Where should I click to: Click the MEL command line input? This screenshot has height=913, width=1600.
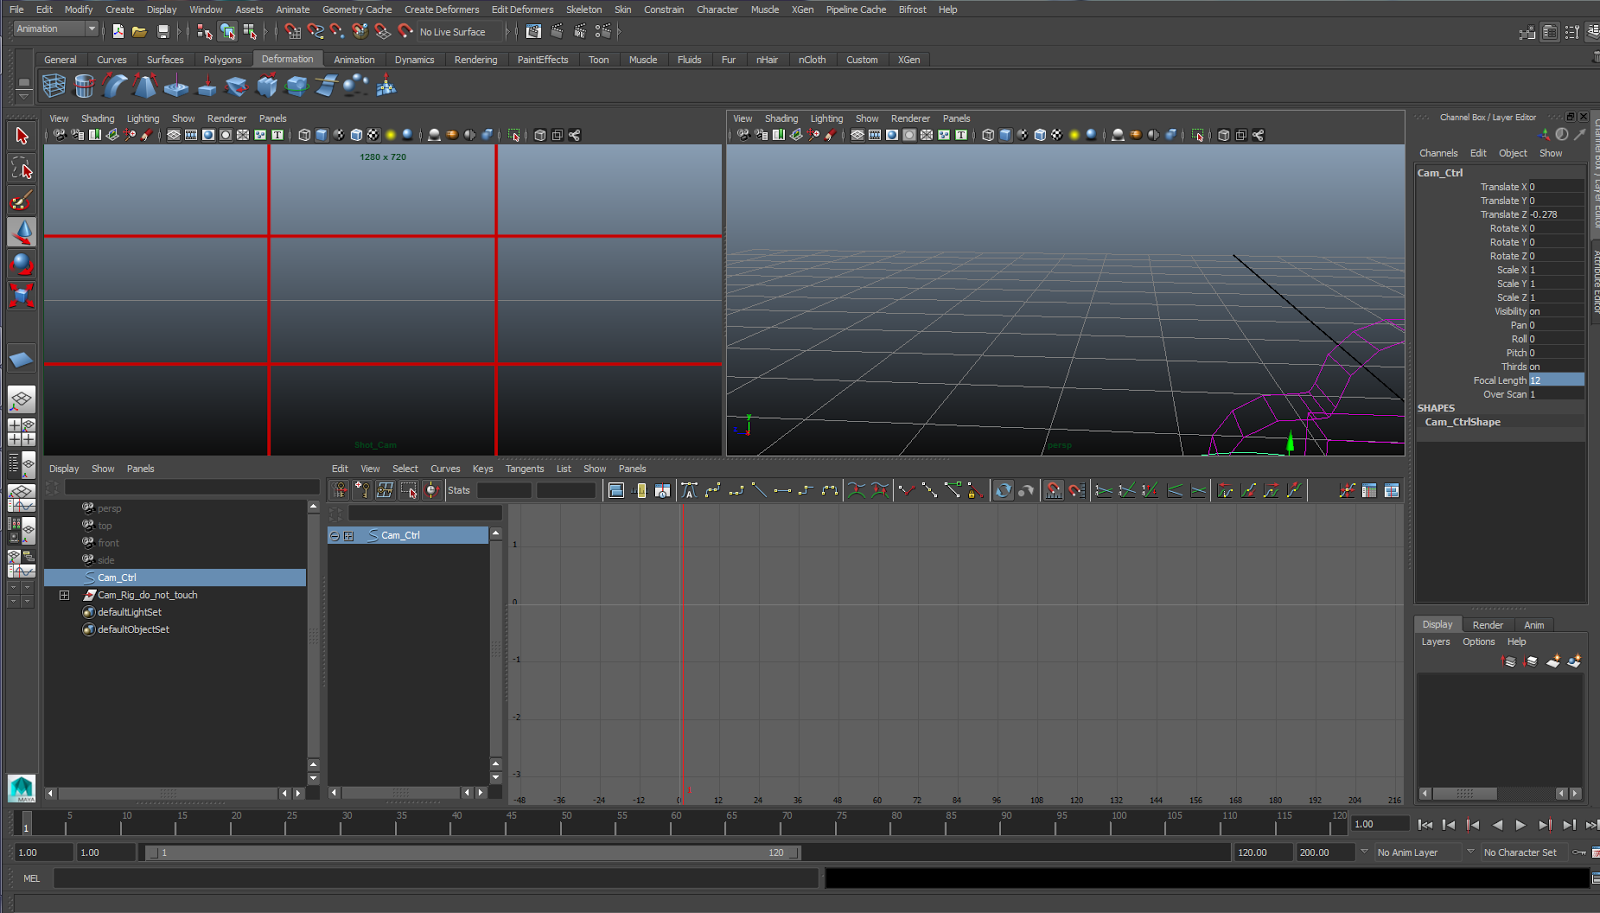436,879
